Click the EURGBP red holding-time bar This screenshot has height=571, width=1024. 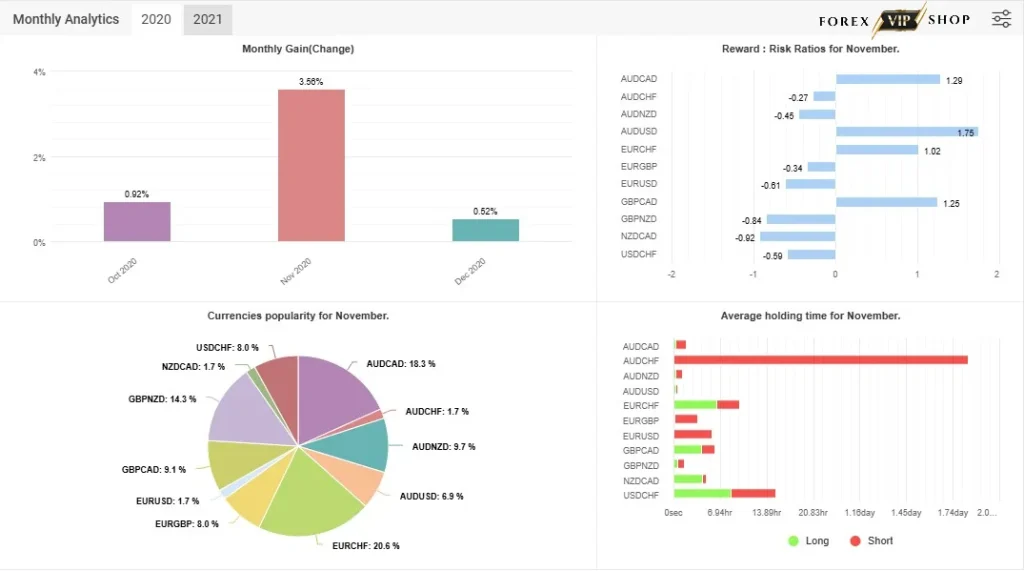686,419
